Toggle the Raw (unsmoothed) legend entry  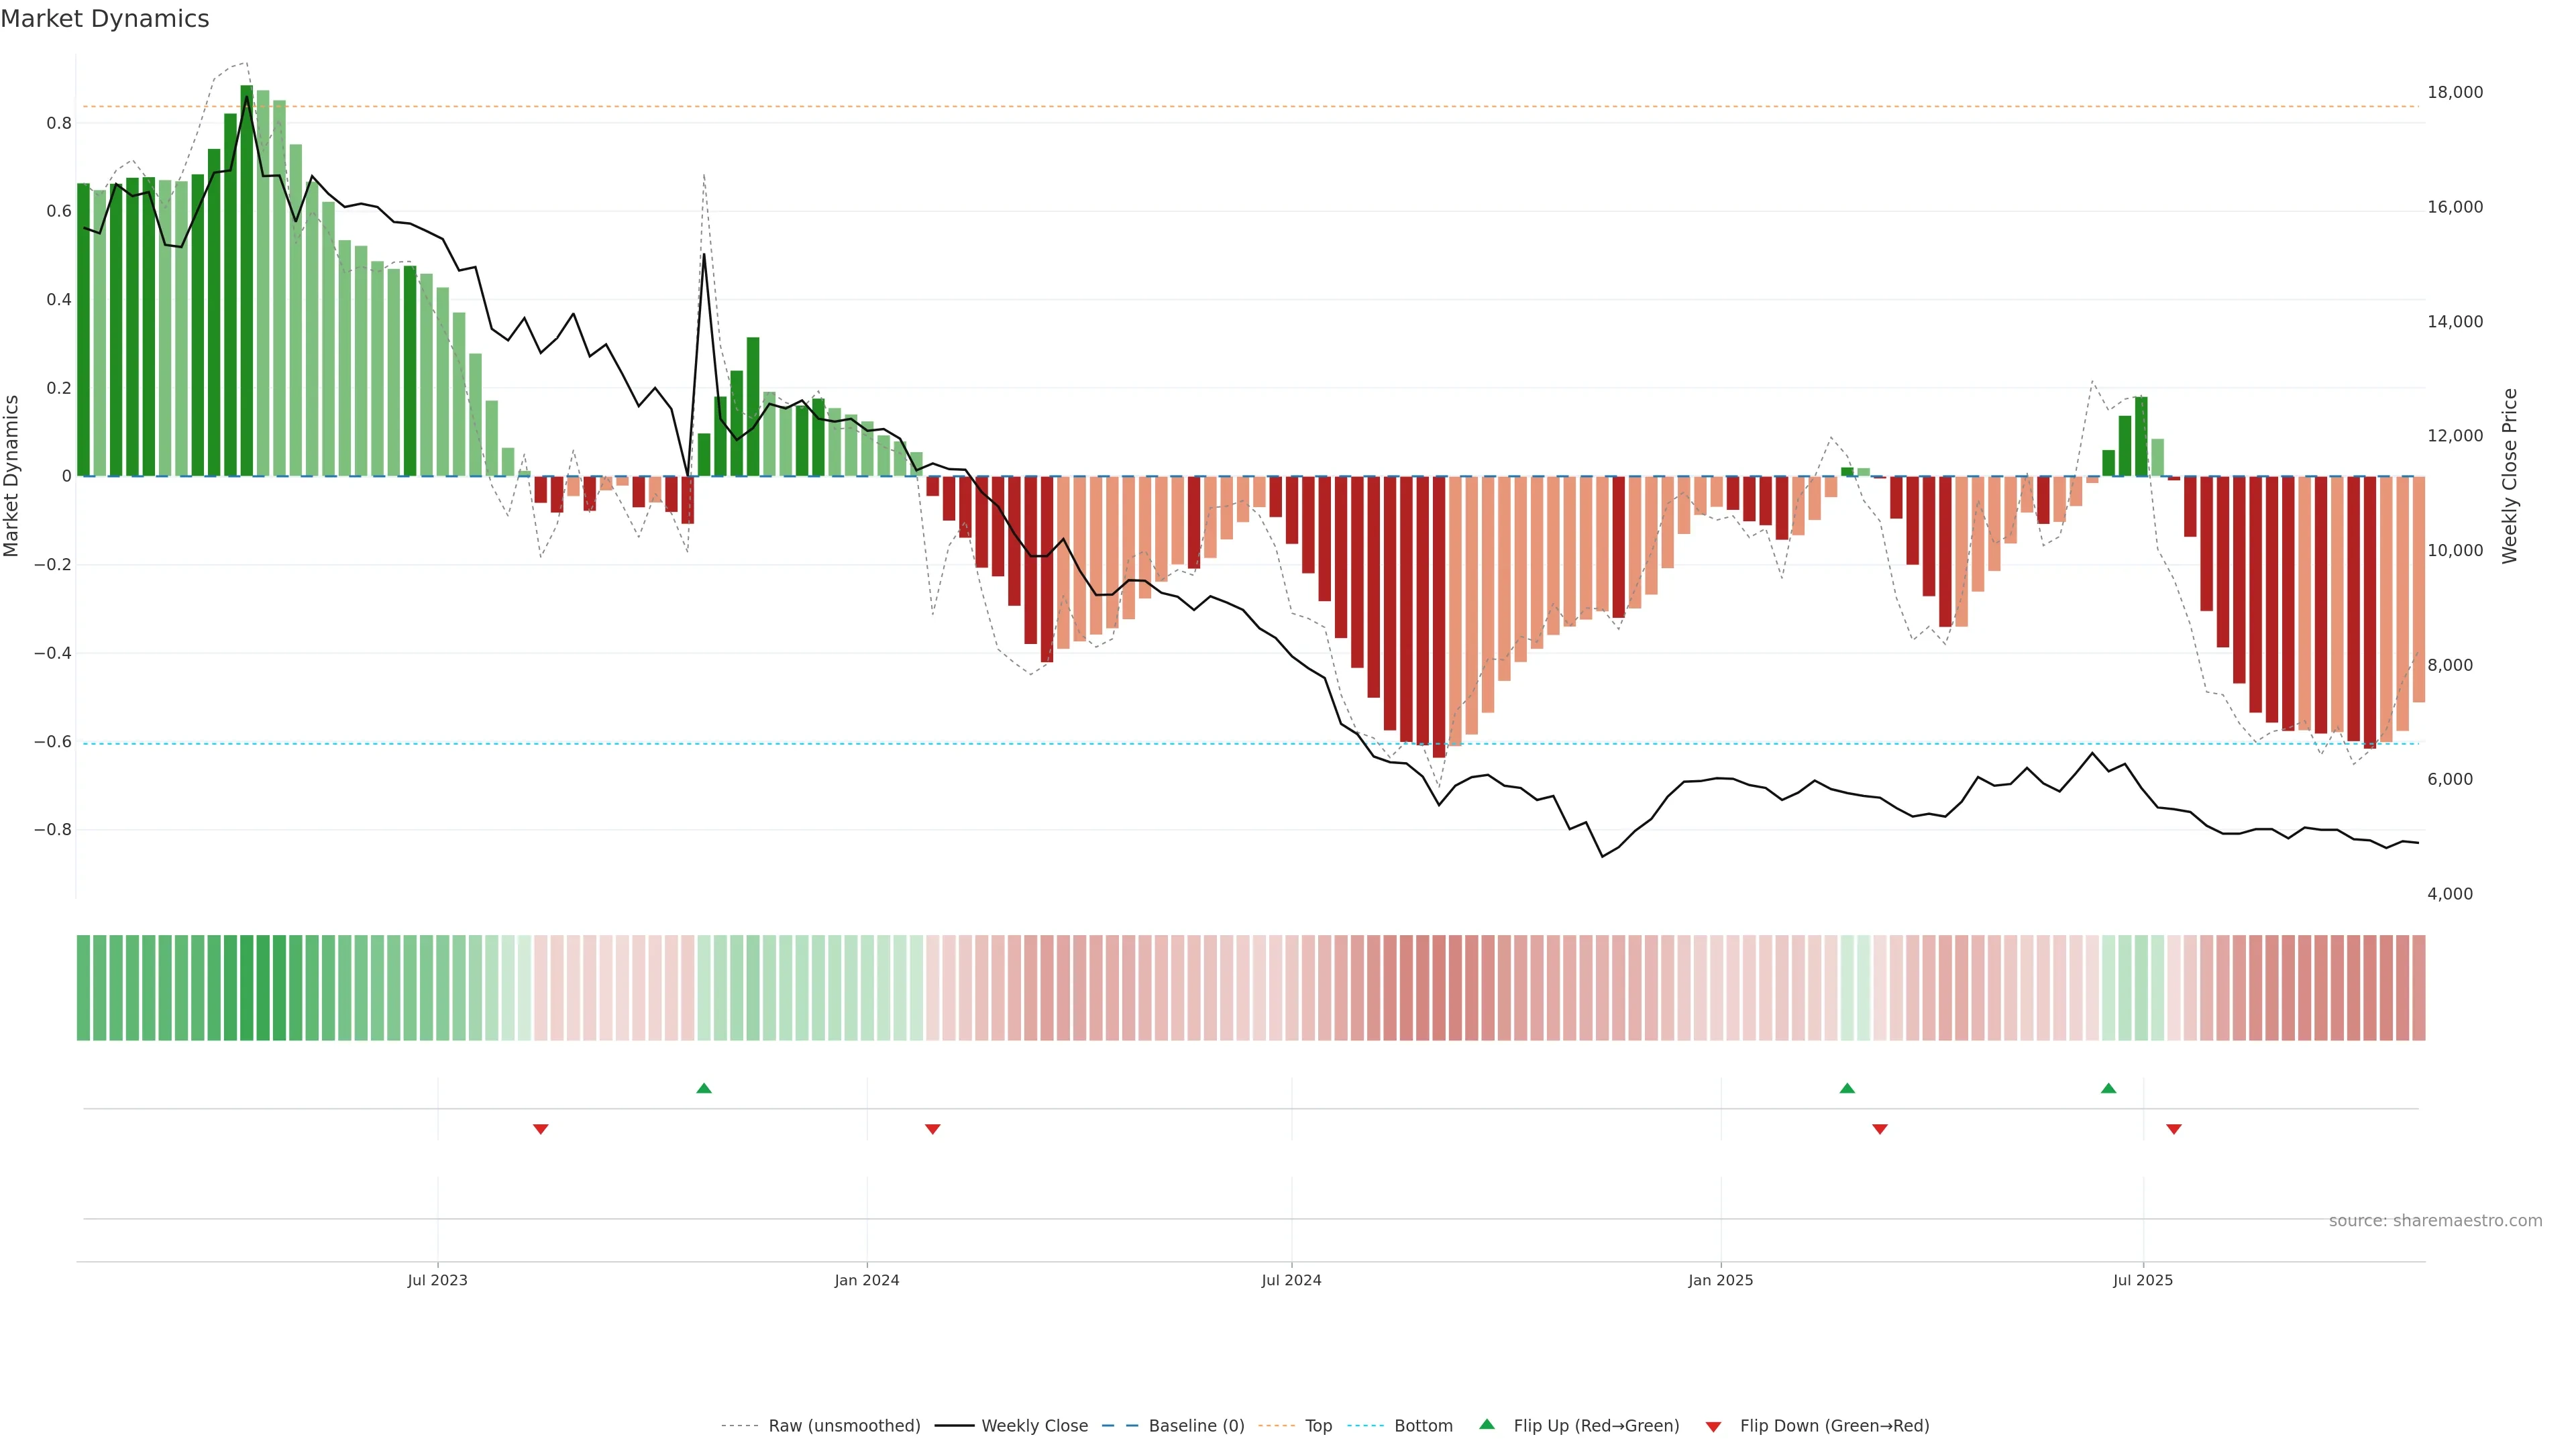point(843,1426)
